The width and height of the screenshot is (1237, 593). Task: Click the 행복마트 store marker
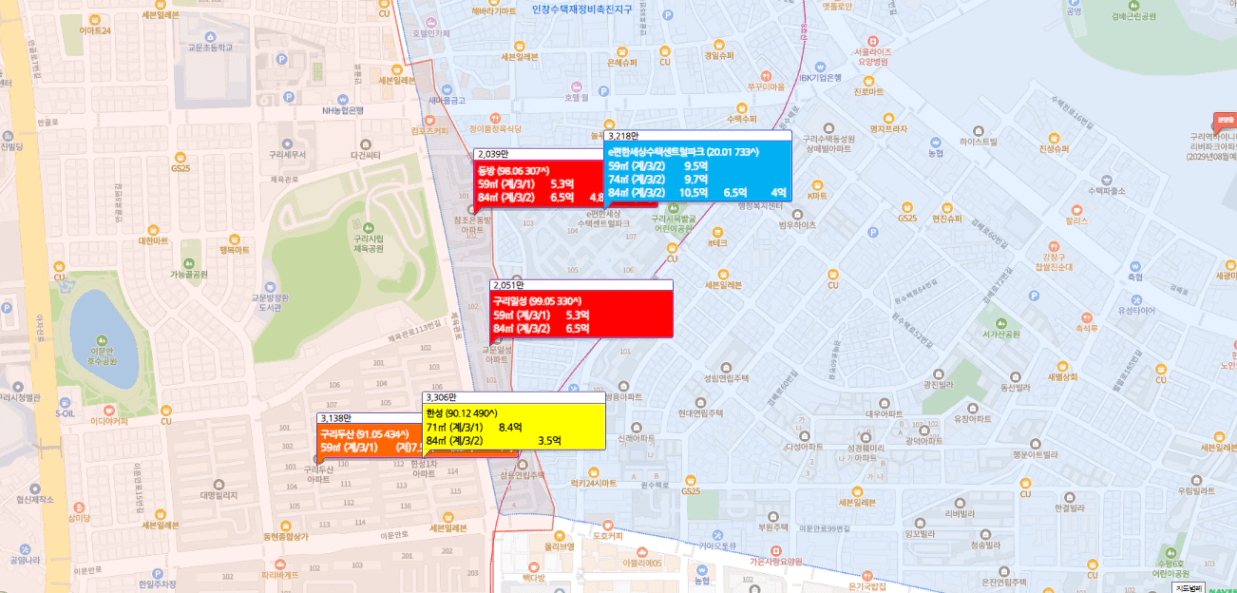(x=236, y=238)
